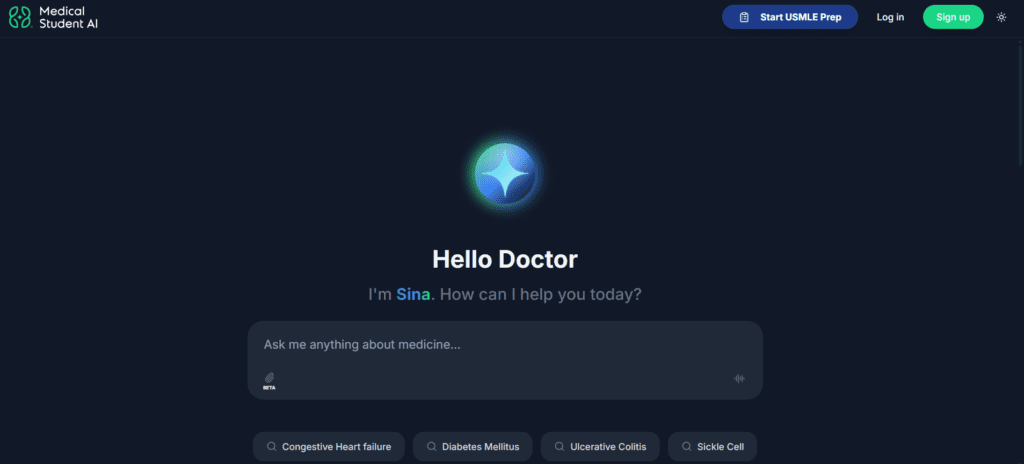The height and width of the screenshot is (464, 1024).
Task: Click the highlighted name Sina
Action: 413,295
